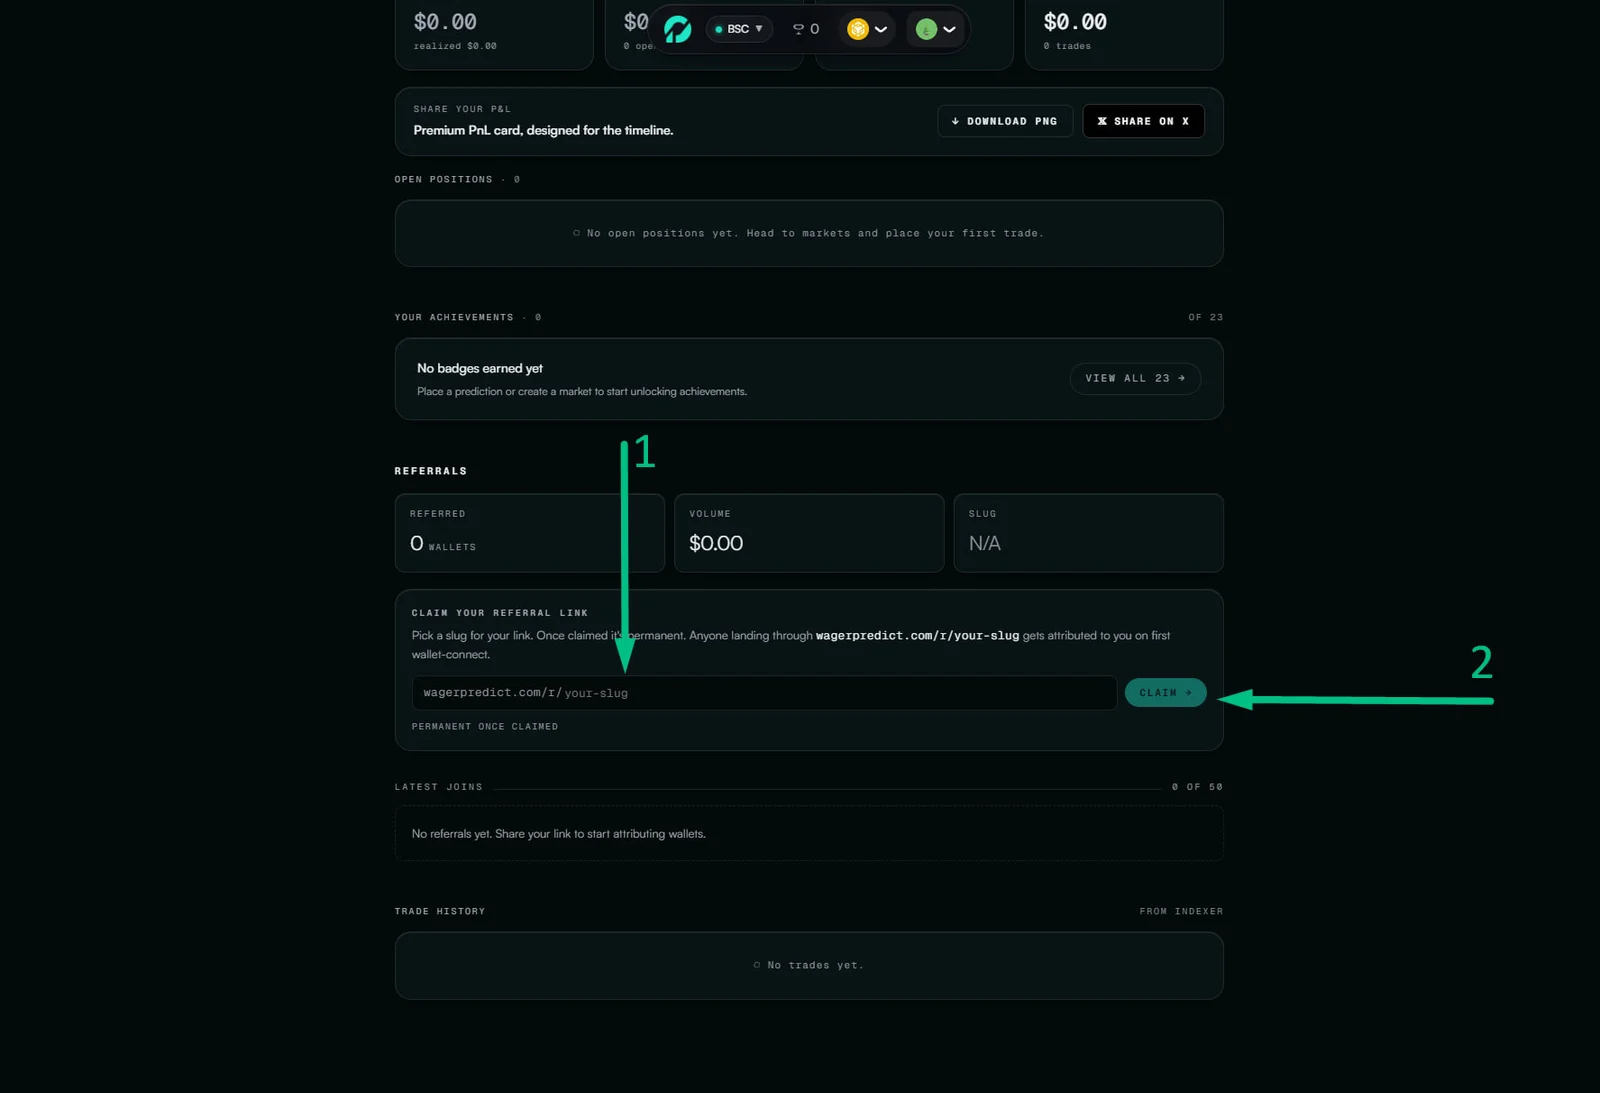Expand the BNB token dropdown

click(x=867, y=29)
